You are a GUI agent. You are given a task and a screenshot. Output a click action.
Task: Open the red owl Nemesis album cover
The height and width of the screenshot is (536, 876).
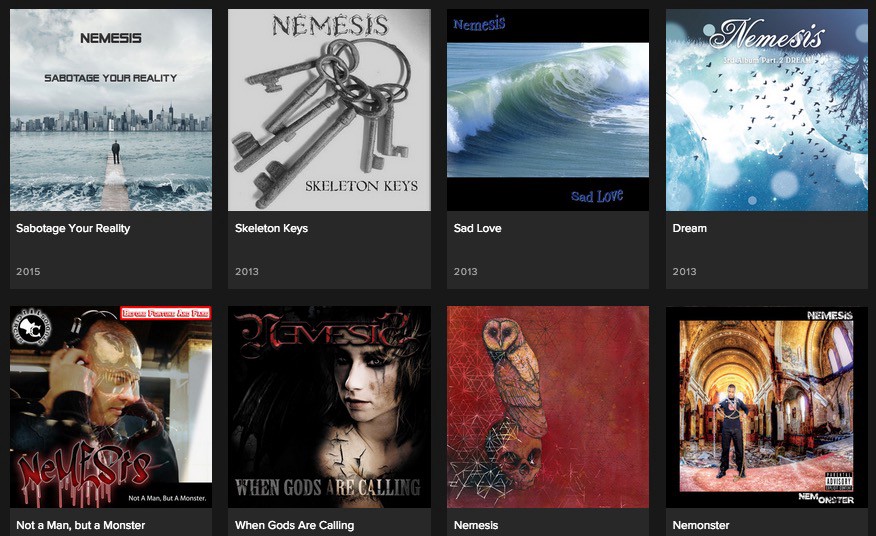(548, 407)
